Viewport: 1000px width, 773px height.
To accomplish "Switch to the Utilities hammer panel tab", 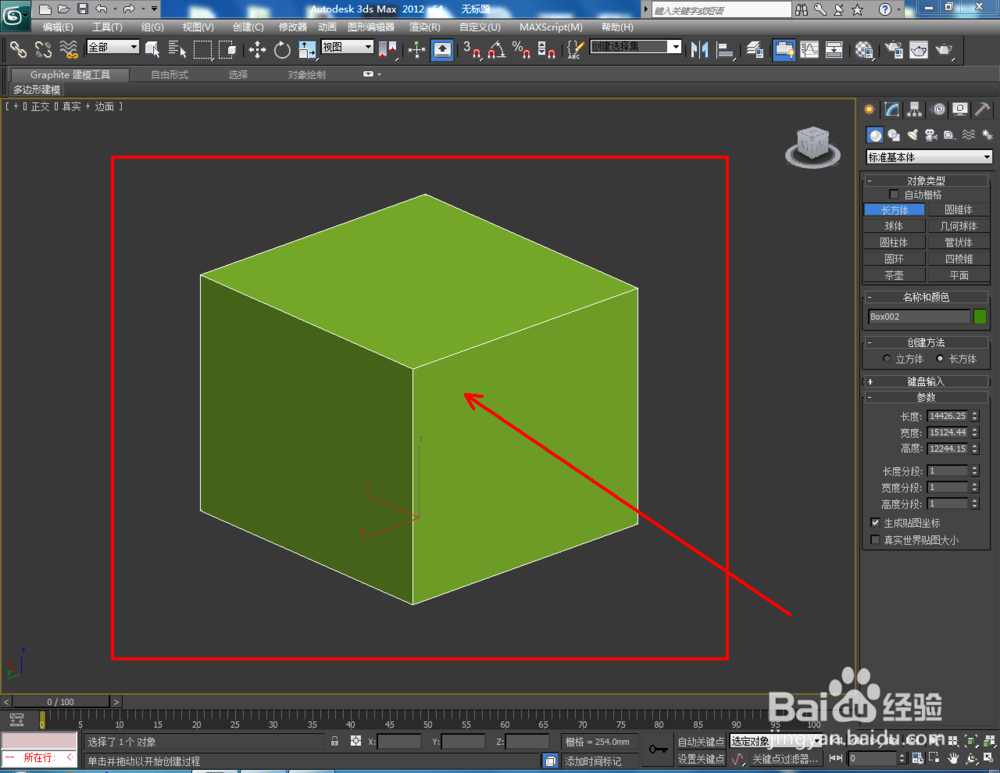I will click(x=982, y=110).
